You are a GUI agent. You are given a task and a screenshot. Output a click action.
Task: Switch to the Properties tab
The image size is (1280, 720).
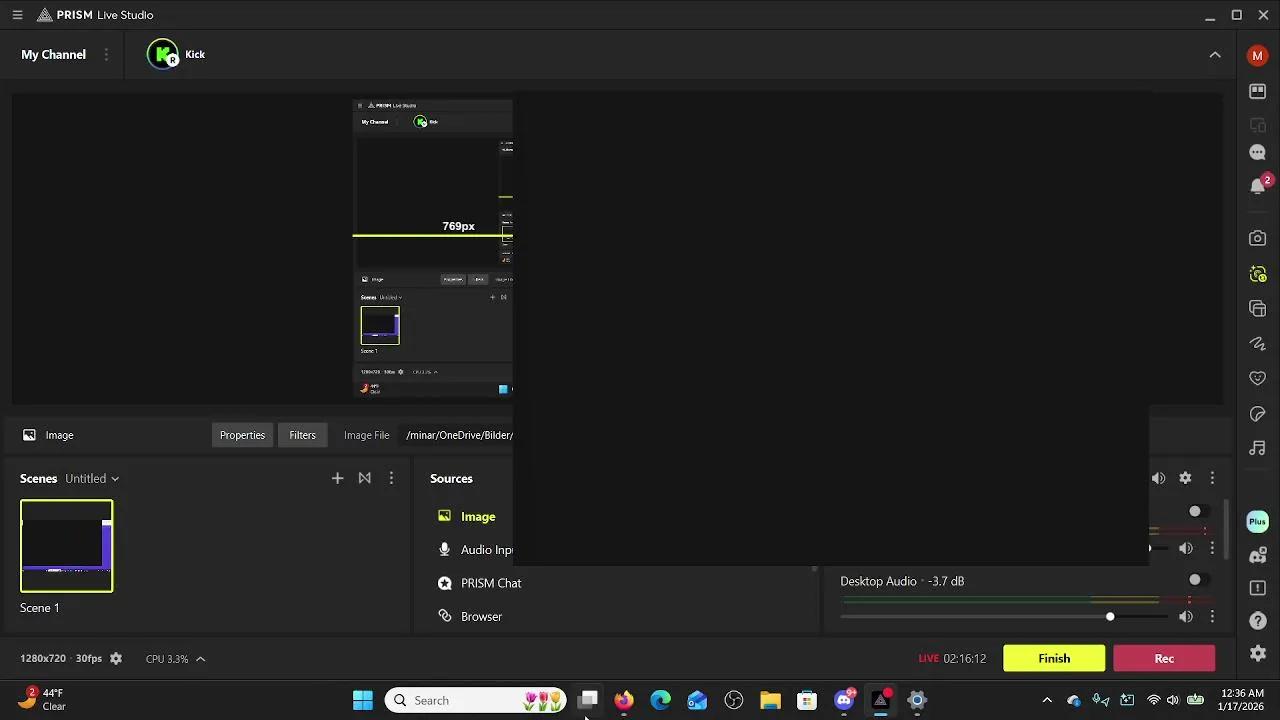tap(242, 435)
